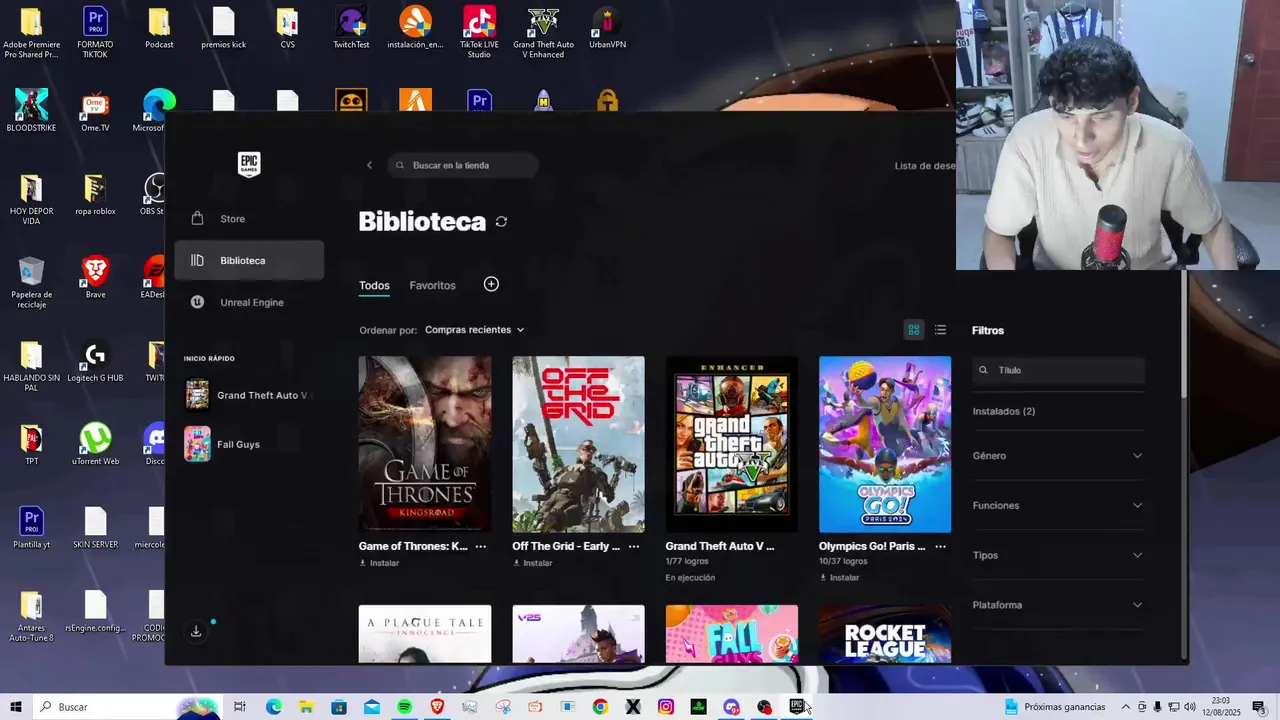Open uTorrent Web desktop icon
1280x720 pixels.
tap(95, 444)
